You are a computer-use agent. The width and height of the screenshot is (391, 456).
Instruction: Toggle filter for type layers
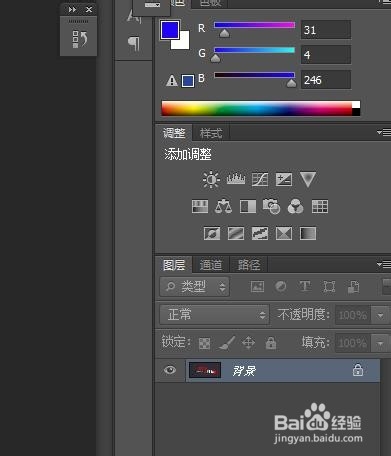pos(305,286)
